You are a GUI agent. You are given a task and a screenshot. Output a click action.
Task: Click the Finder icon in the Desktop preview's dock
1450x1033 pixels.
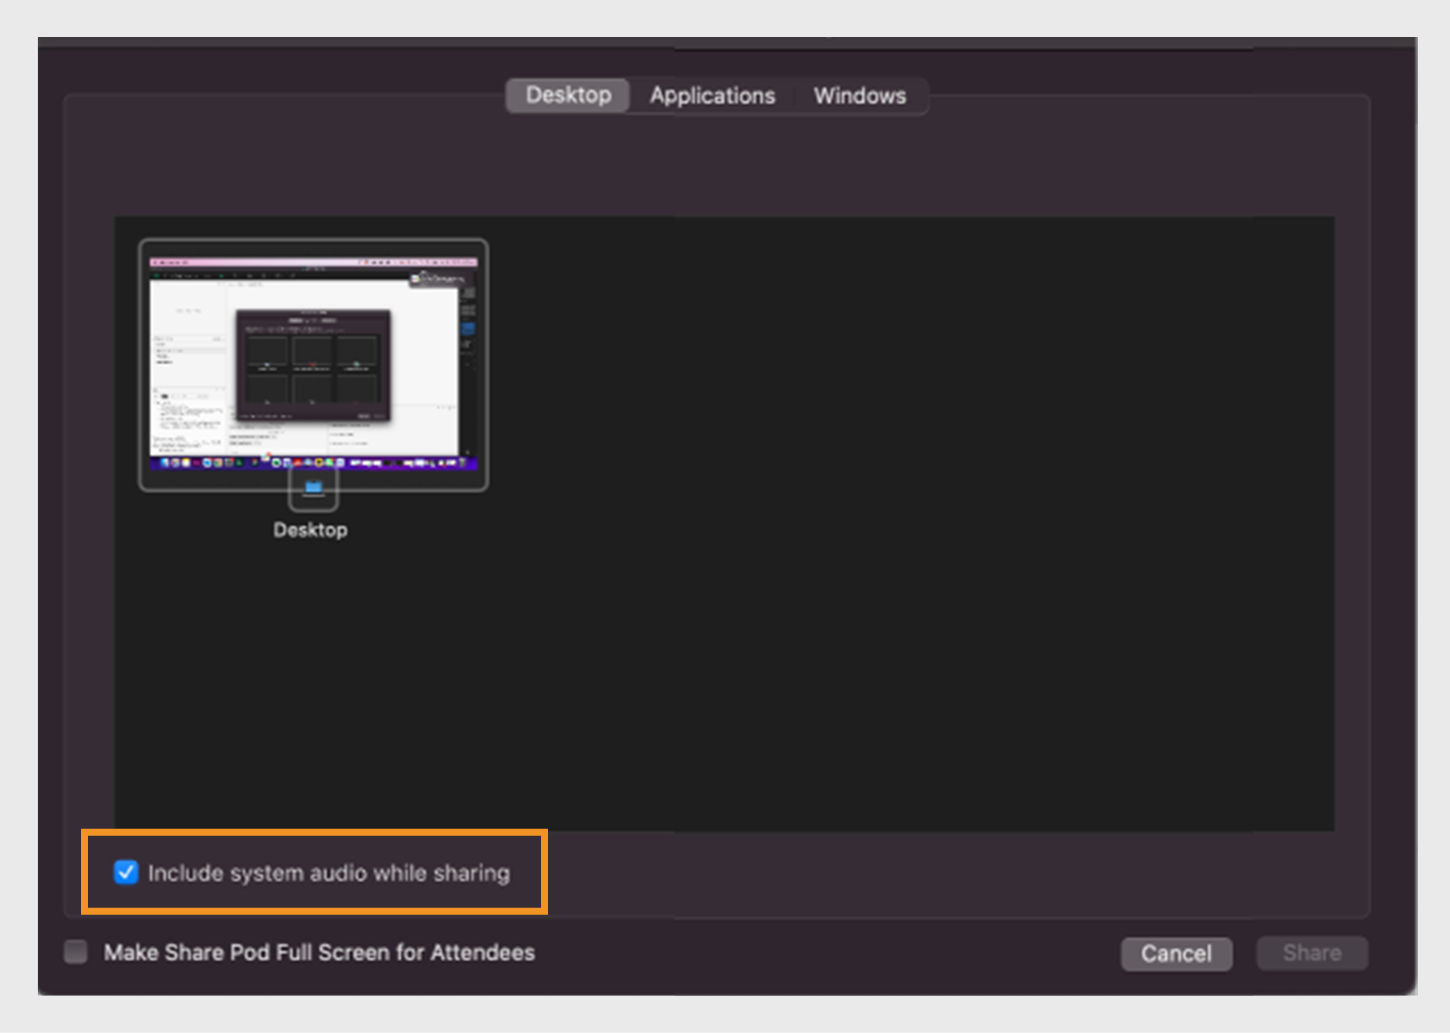pyautogui.click(x=163, y=463)
